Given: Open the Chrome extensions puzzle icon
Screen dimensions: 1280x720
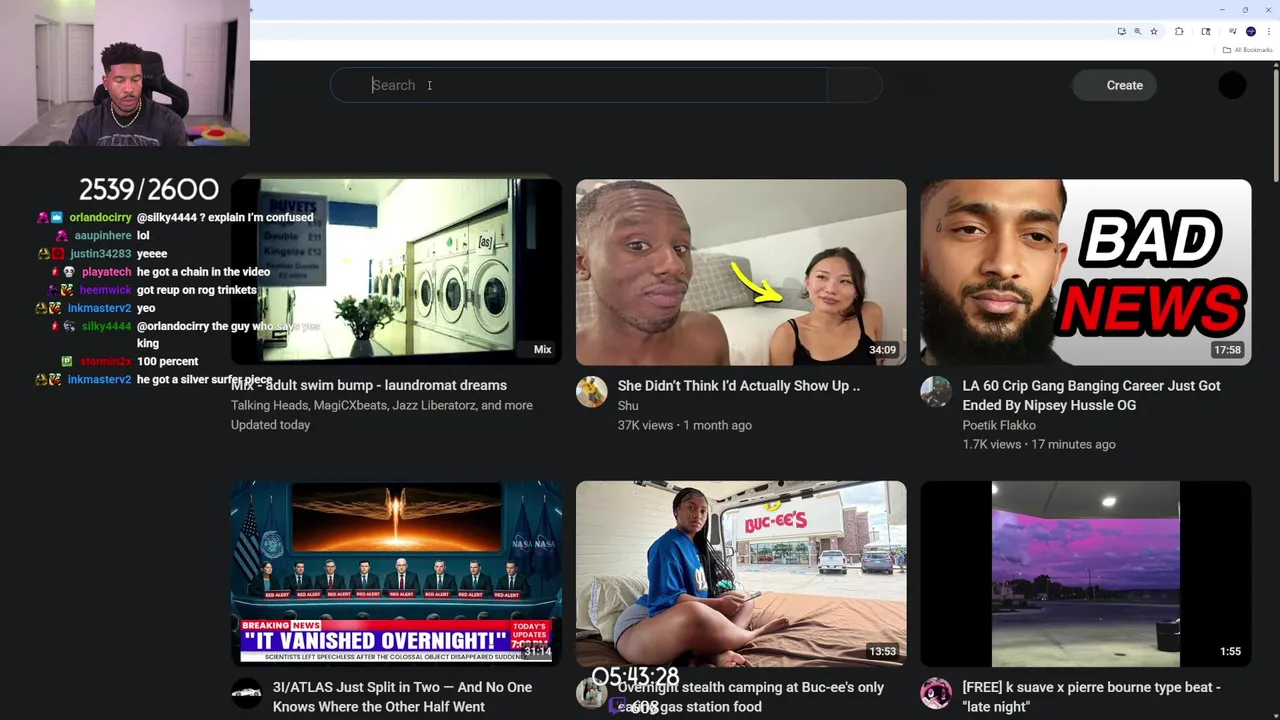Looking at the screenshot, I should pos(1179,32).
